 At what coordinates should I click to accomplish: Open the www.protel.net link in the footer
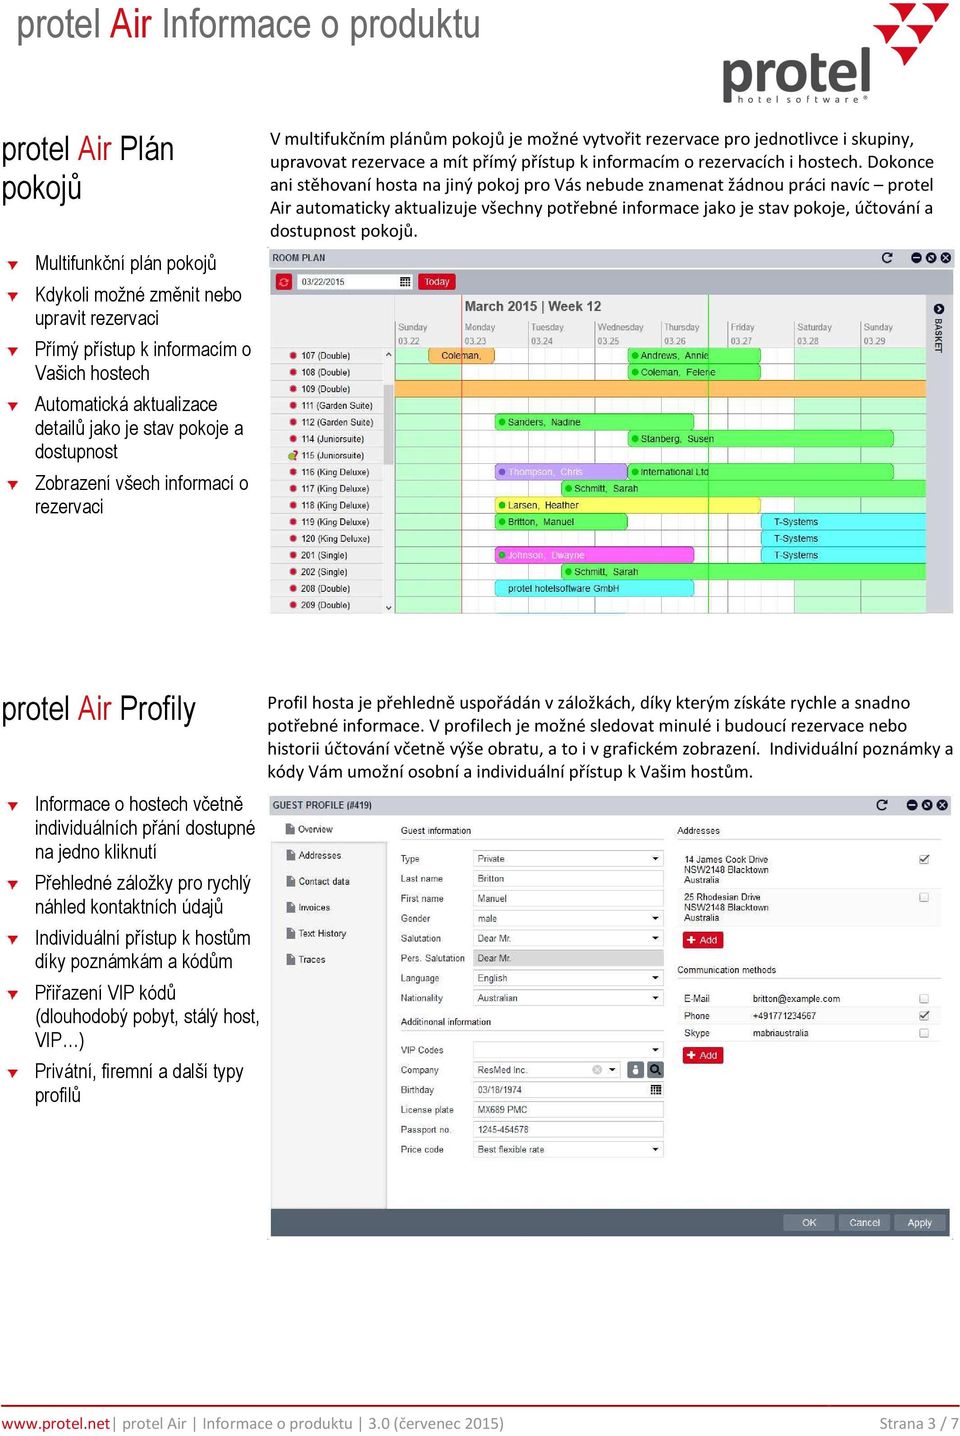(x=56, y=1423)
